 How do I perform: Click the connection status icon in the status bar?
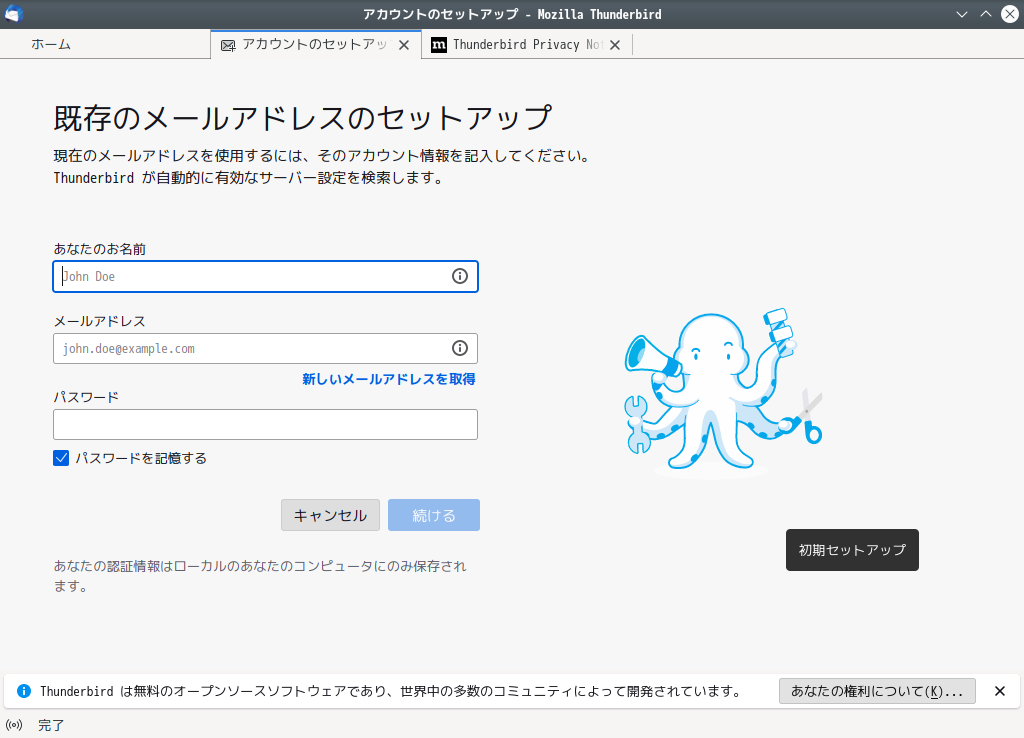point(14,725)
